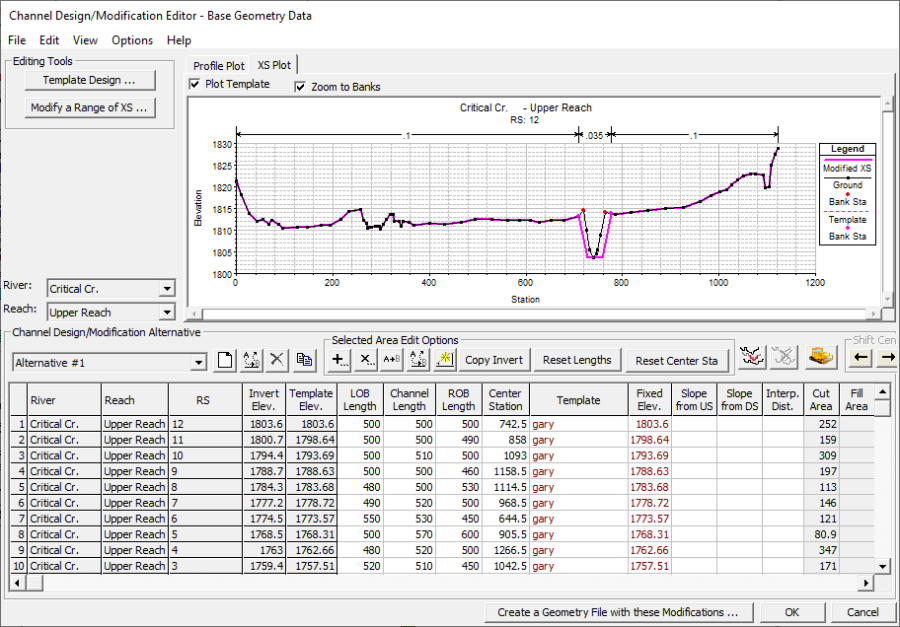Click the add-to-selected-area plus icon

pyautogui.click(x=340, y=360)
